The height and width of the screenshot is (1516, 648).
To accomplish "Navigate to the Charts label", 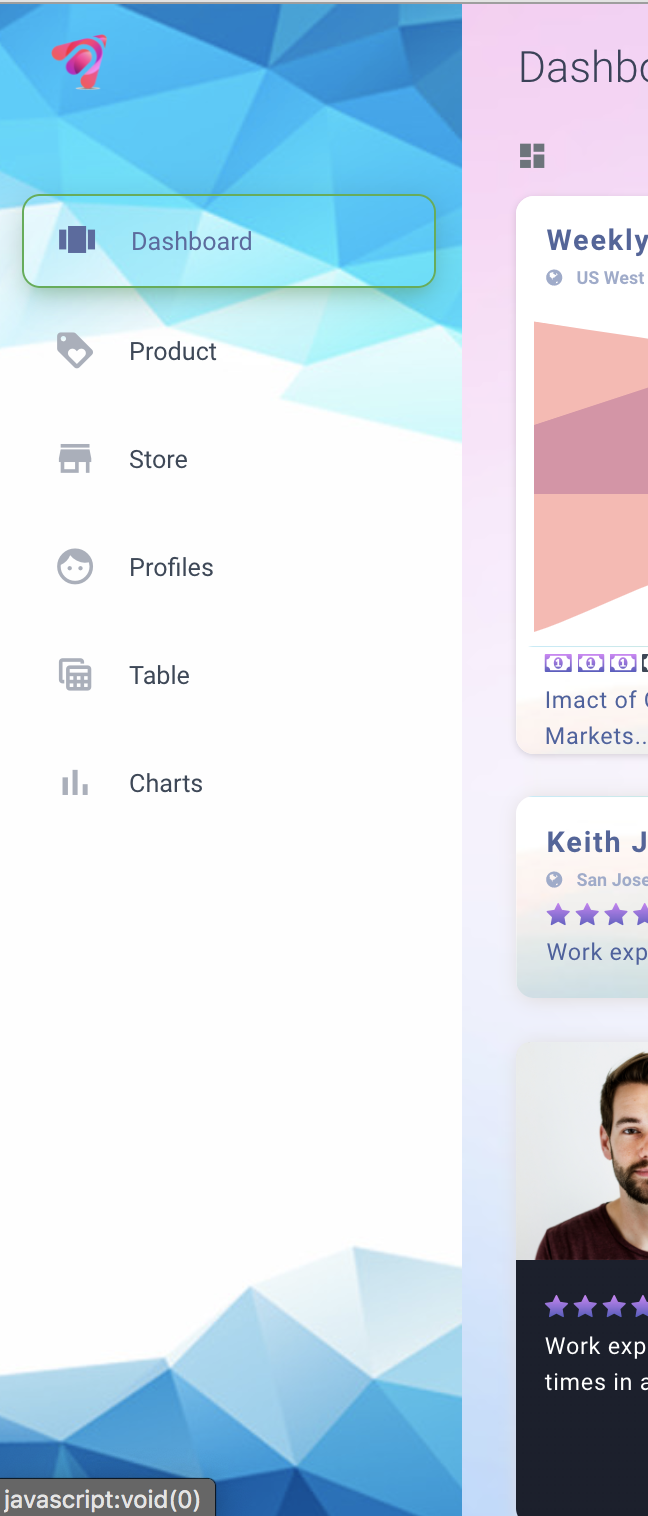I will coord(166,783).
